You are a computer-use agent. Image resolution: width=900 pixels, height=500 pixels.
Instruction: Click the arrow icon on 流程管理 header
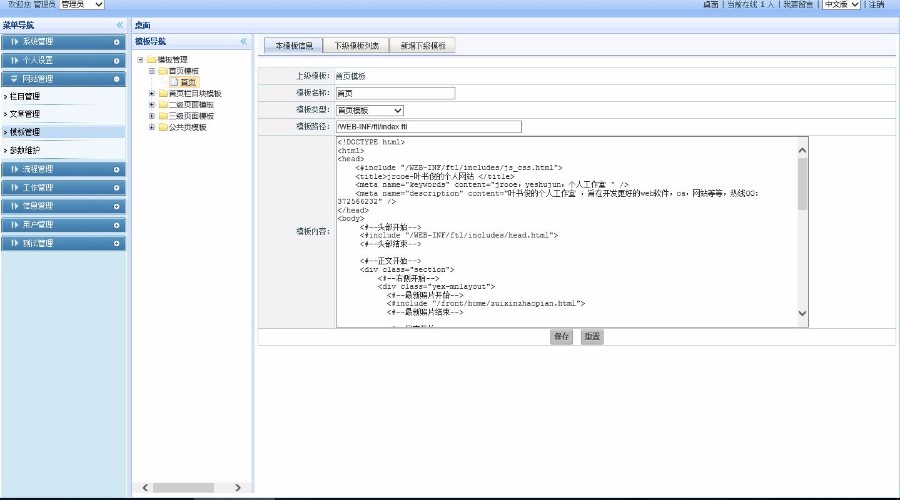[x=15, y=169]
